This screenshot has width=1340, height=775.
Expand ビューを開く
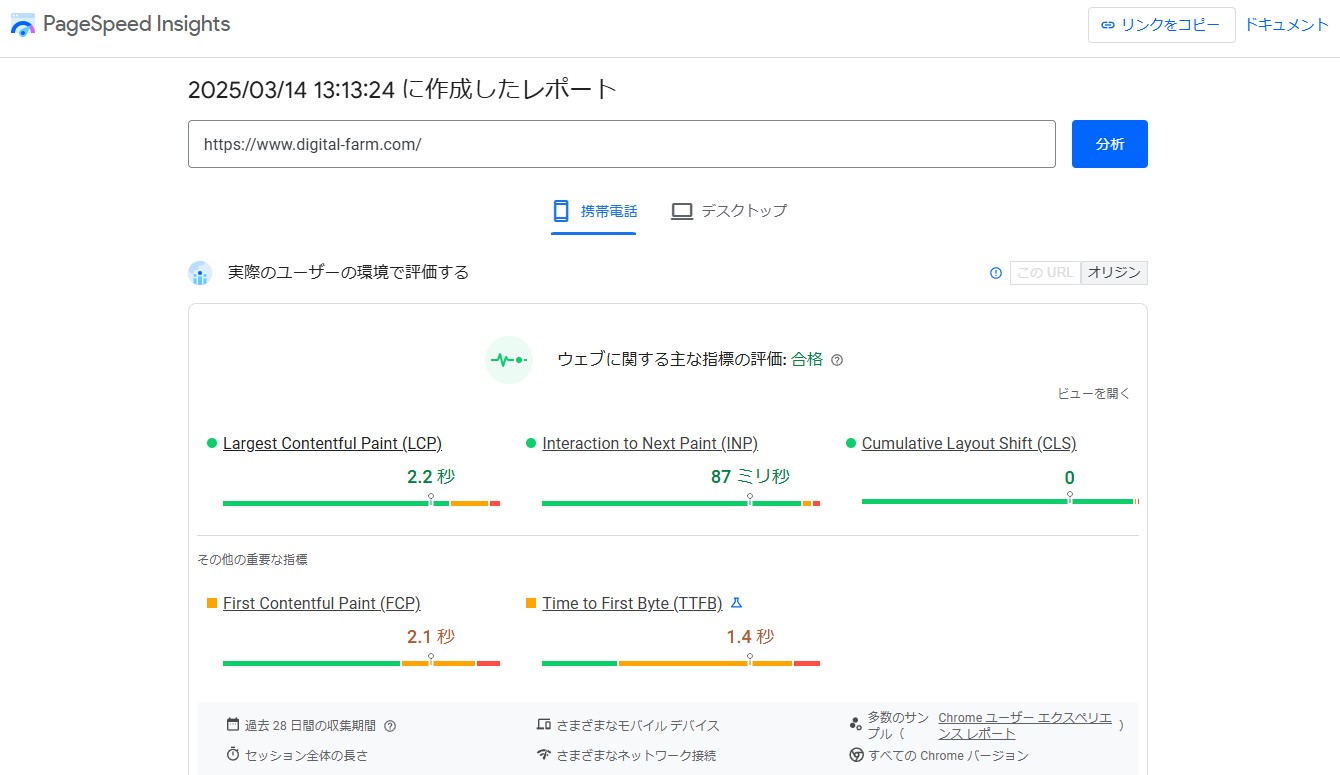pyautogui.click(x=1094, y=394)
